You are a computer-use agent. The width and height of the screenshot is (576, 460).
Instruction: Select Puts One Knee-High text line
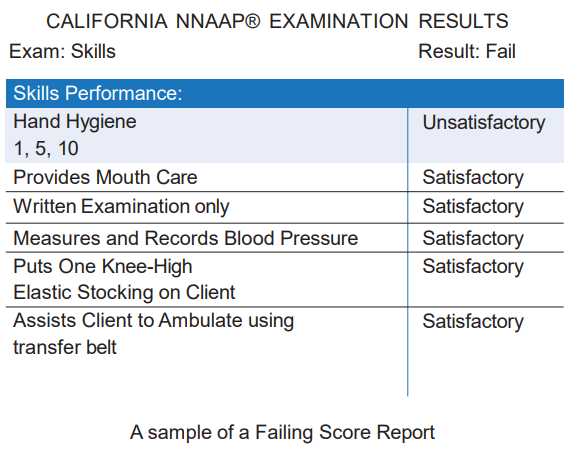coord(102,266)
